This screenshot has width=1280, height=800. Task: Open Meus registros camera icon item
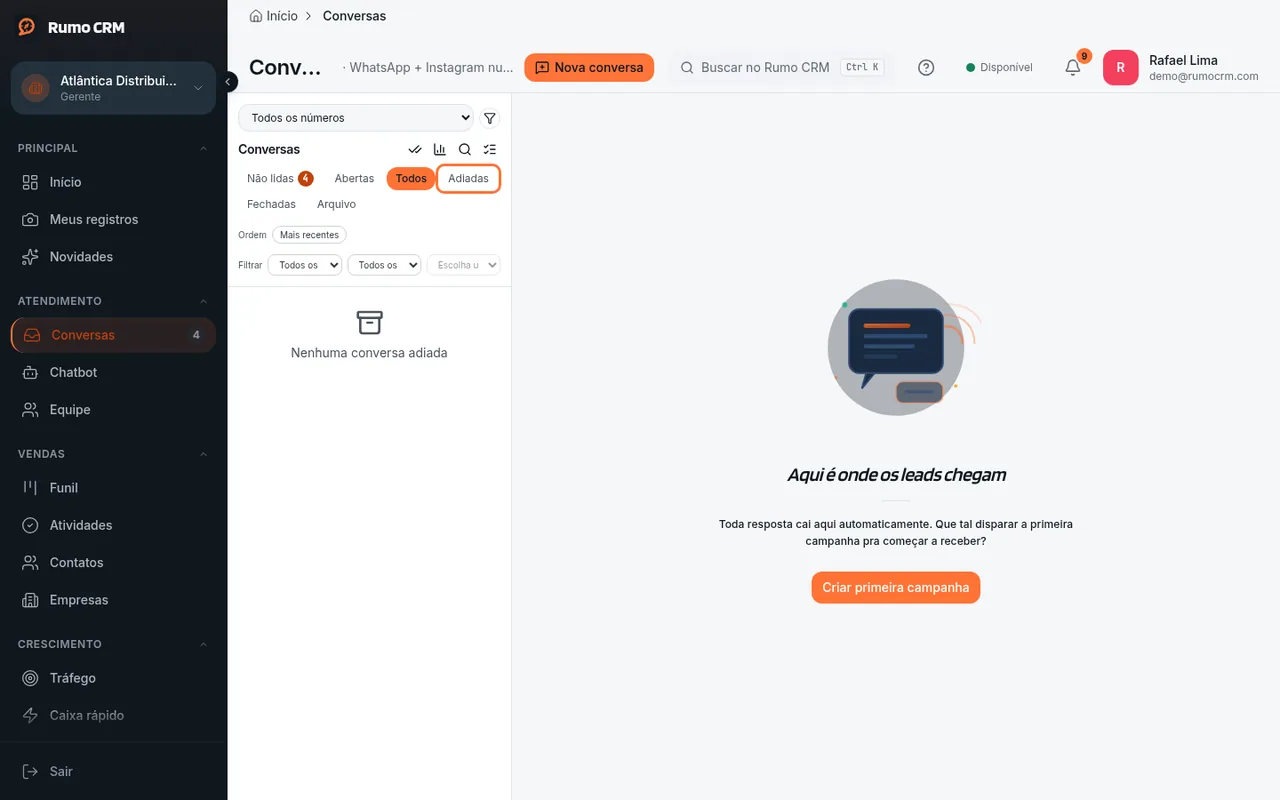113,219
